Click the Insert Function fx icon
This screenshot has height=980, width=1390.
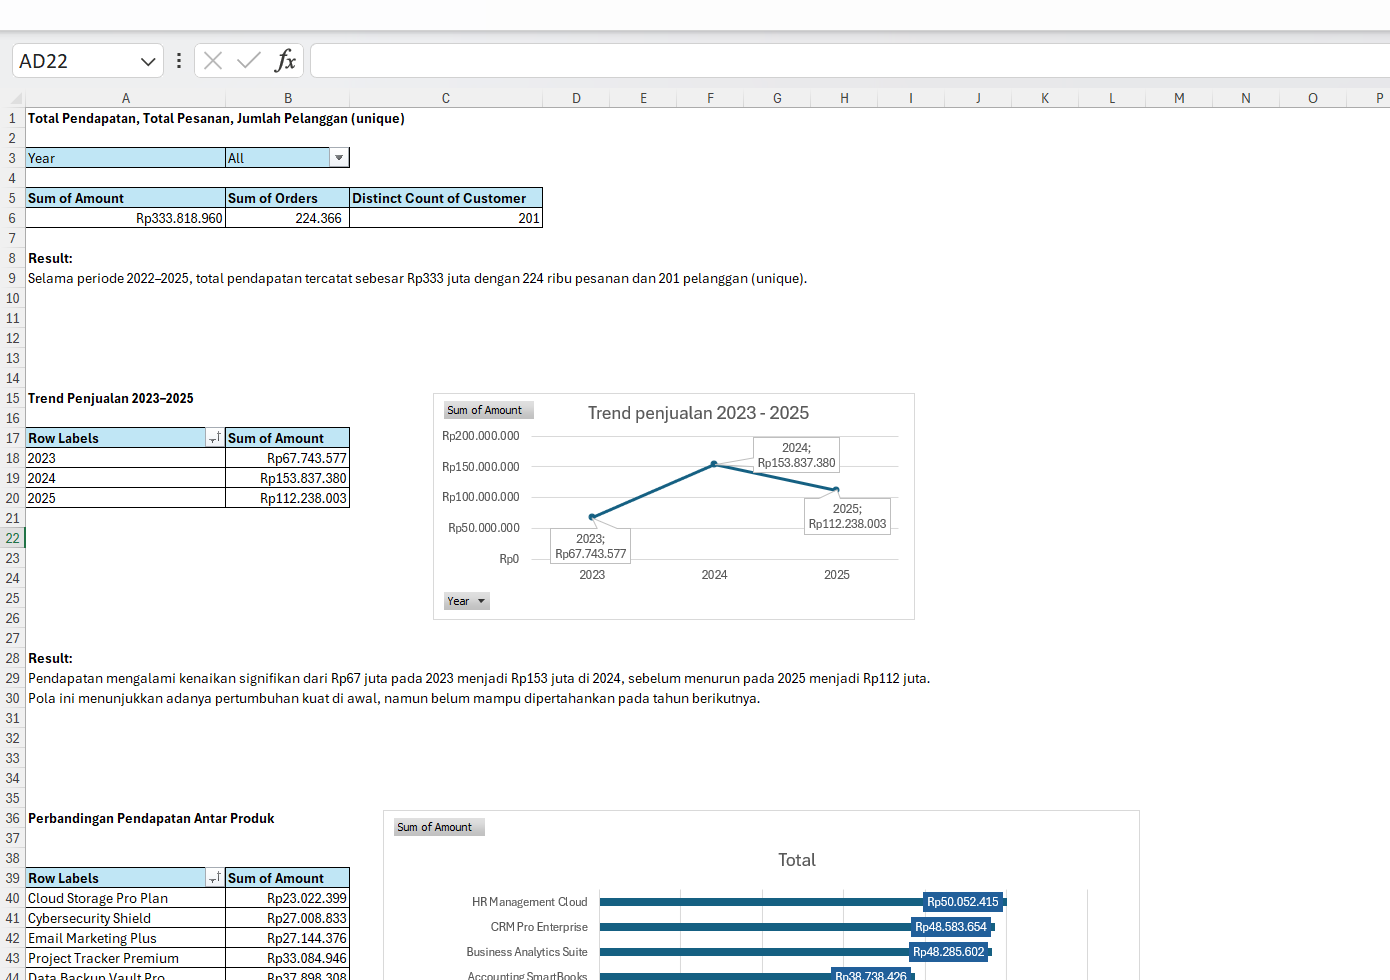286,60
